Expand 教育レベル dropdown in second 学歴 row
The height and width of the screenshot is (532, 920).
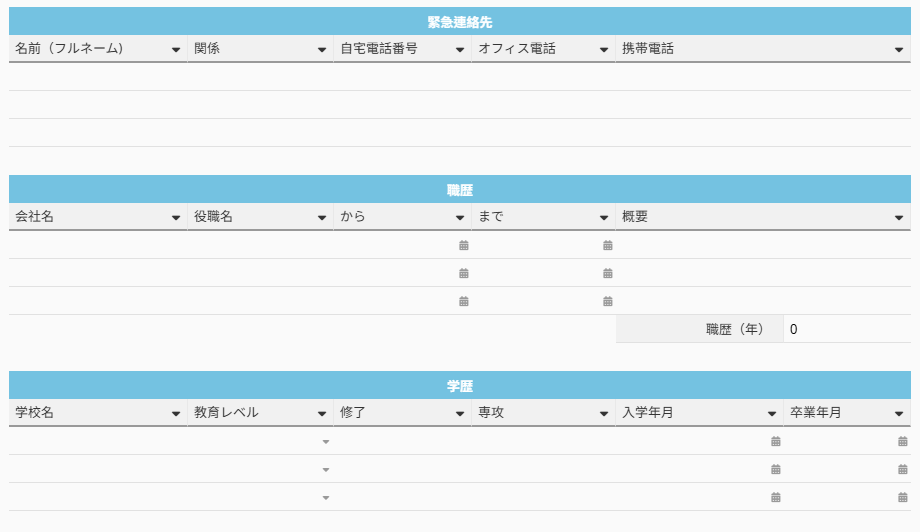(x=325, y=469)
